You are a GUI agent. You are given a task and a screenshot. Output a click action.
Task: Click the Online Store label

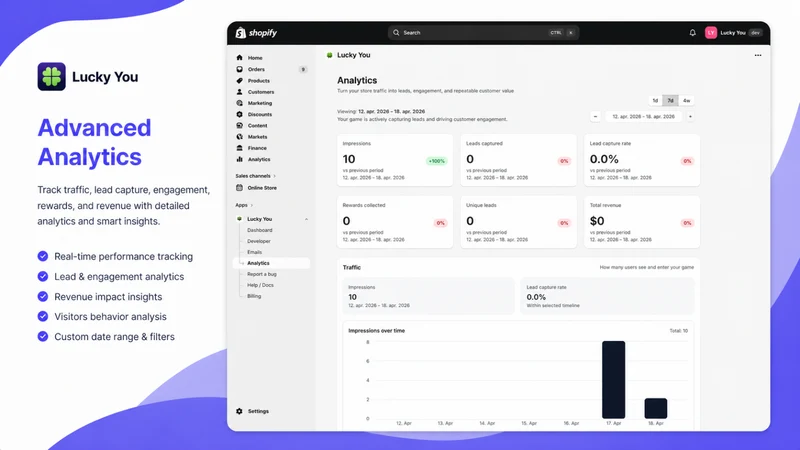pos(262,188)
